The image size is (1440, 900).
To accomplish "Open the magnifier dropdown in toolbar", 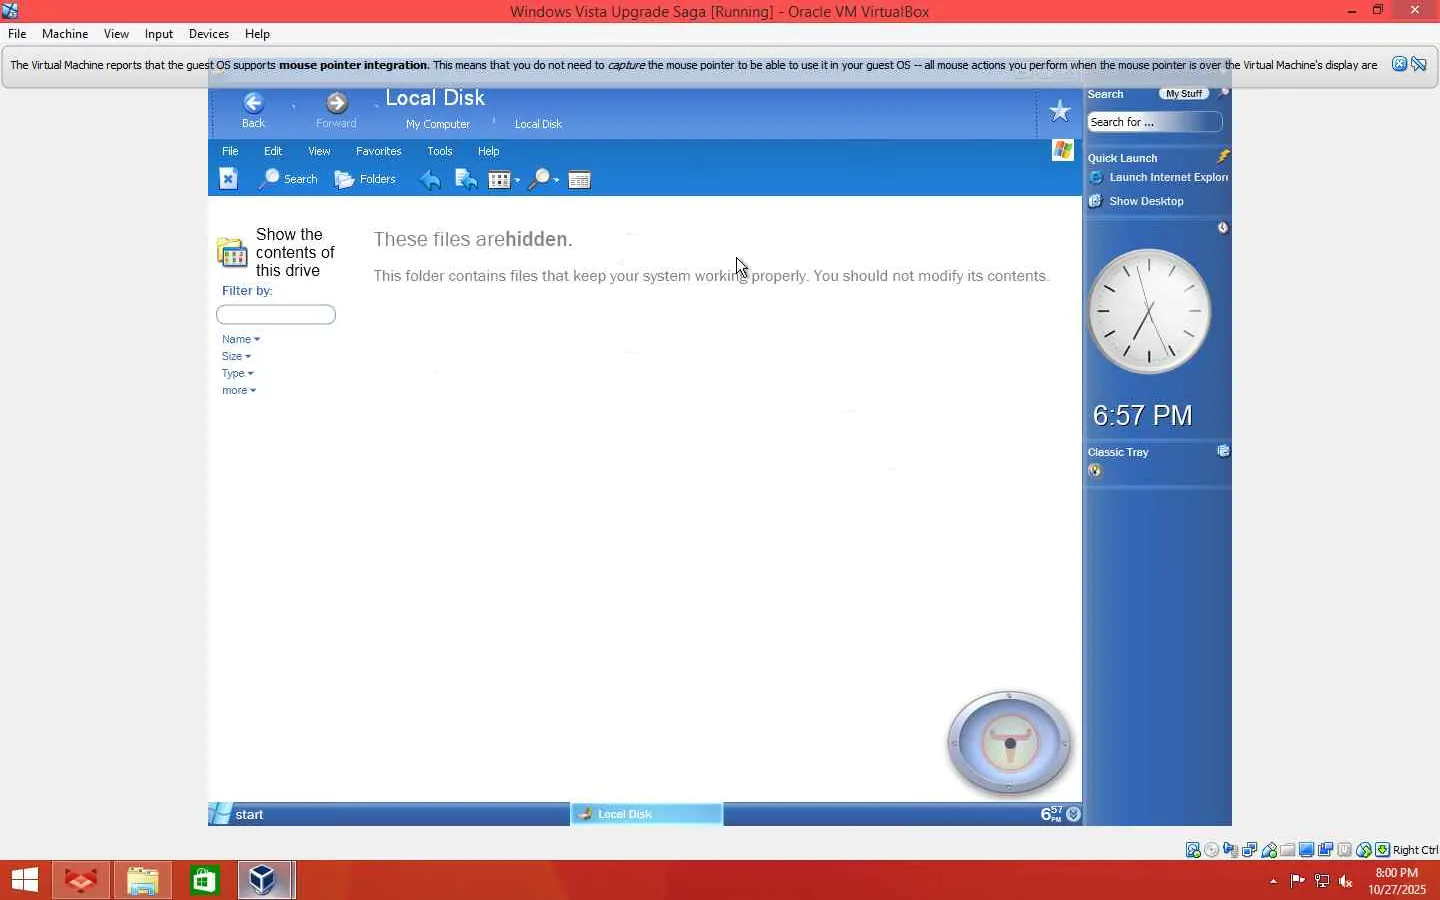I will click(543, 180).
